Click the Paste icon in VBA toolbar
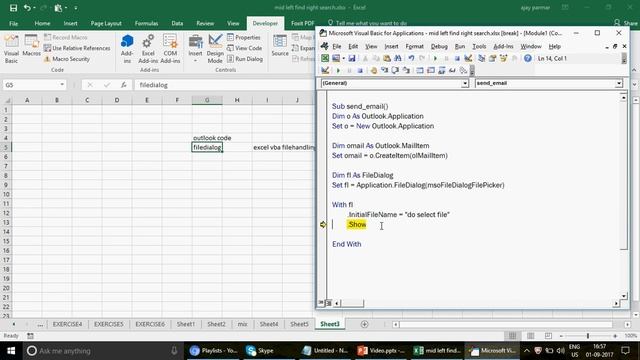The width and height of the screenshot is (640, 360). click(387, 58)
